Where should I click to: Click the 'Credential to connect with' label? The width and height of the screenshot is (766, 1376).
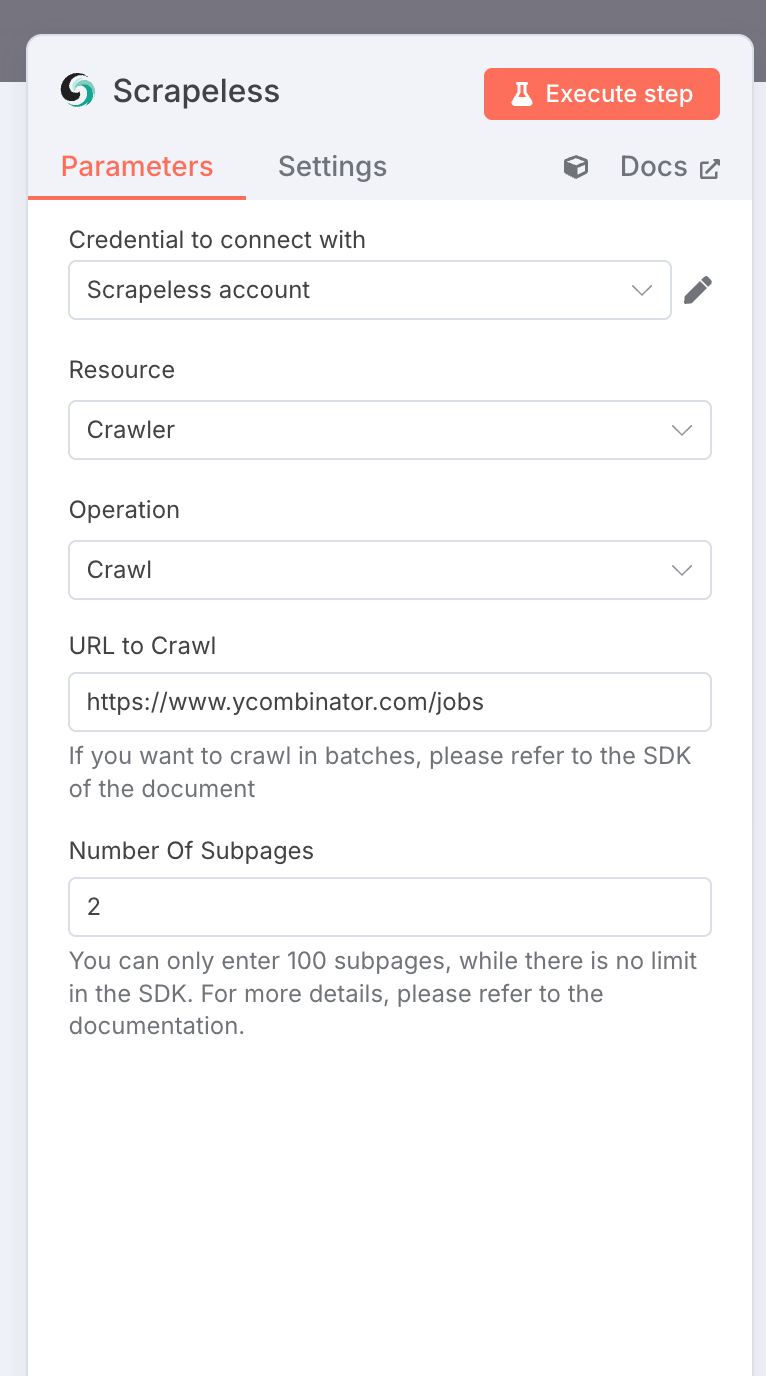click(x=217, y=240)
